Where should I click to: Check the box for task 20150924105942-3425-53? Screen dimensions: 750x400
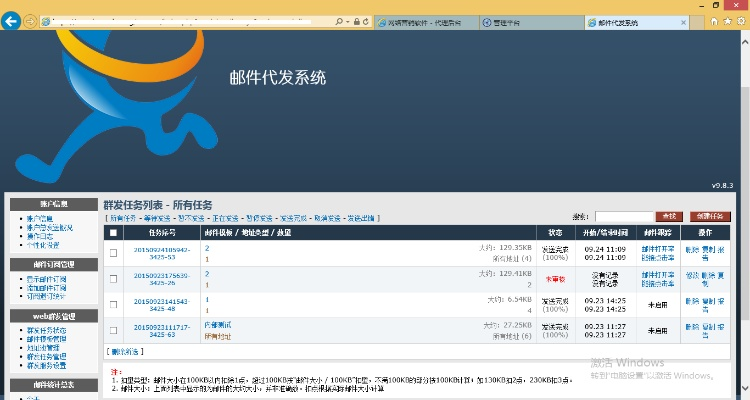113,252
